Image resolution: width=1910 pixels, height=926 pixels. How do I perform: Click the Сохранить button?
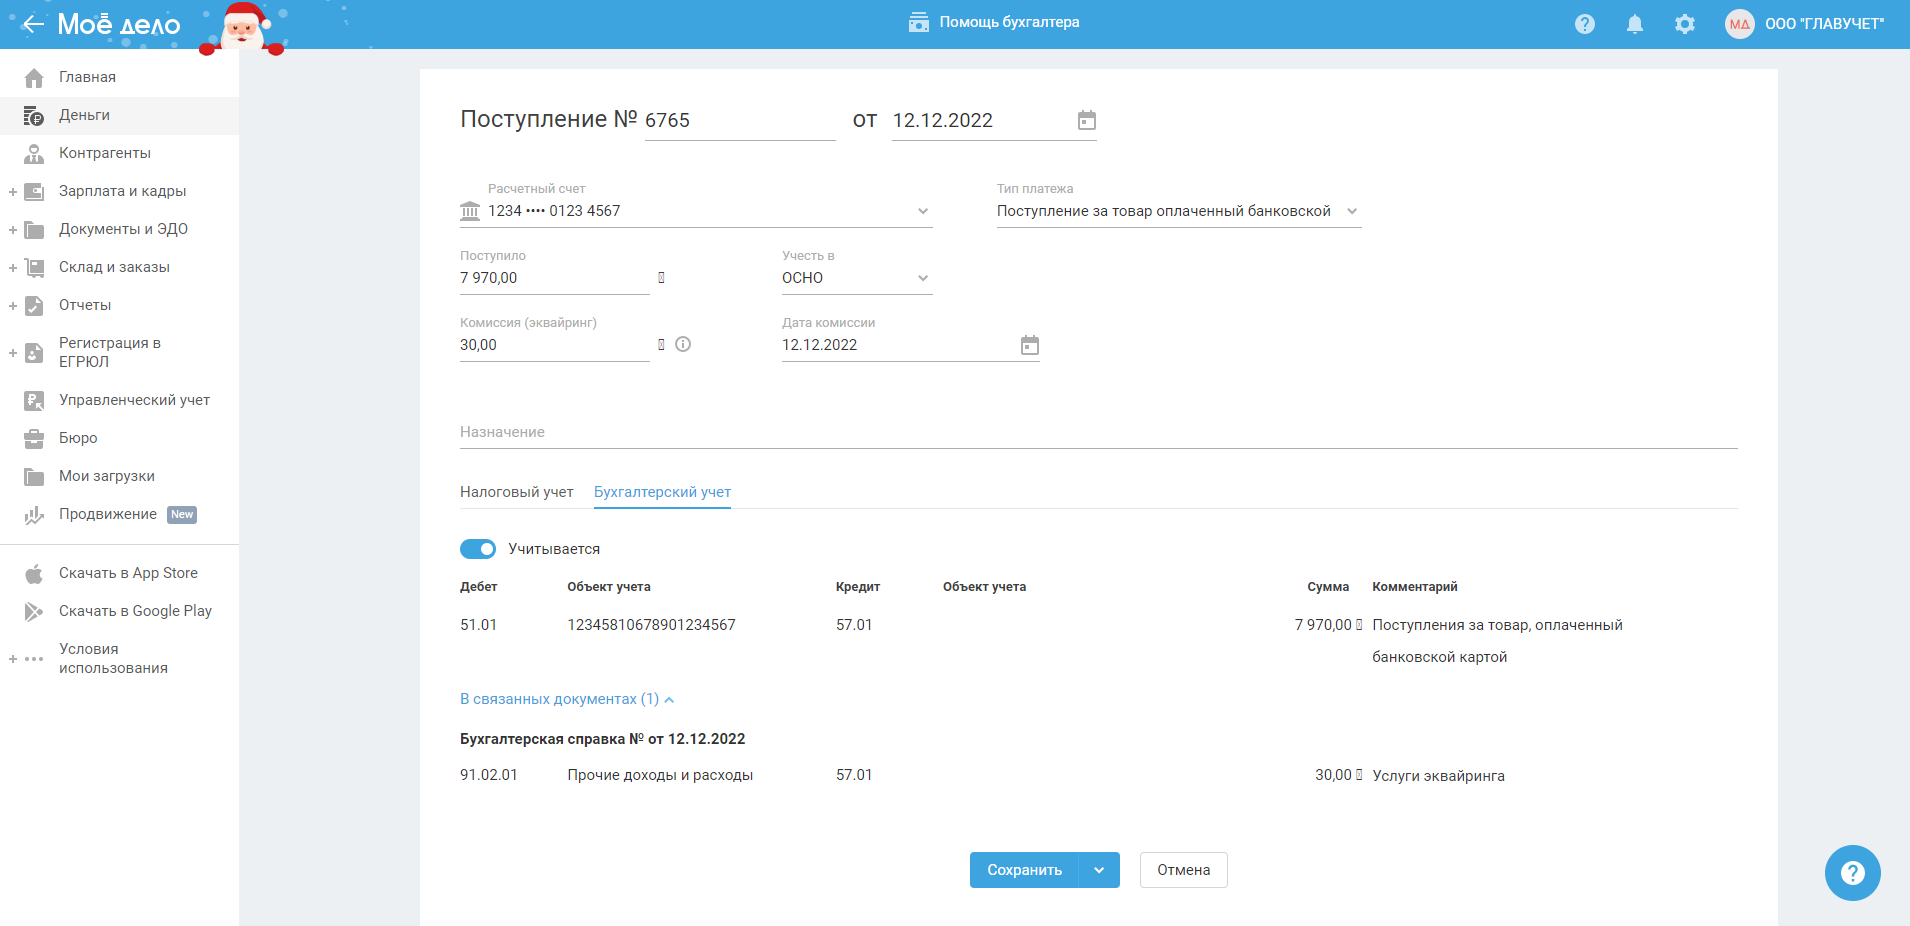click(1024, 870)
